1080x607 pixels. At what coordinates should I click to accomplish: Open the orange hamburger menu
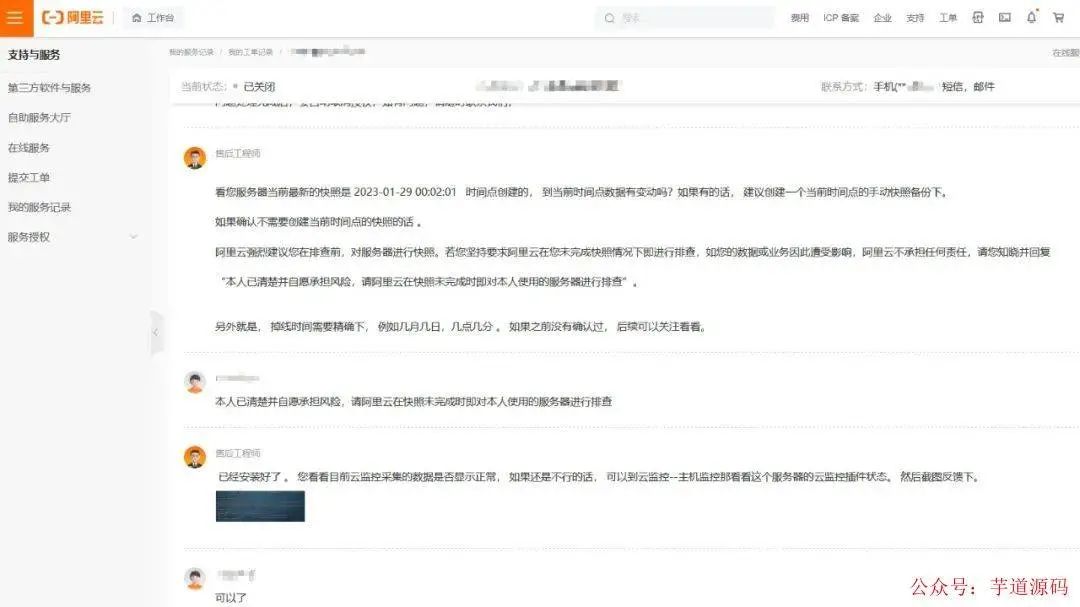coord(15,17)
